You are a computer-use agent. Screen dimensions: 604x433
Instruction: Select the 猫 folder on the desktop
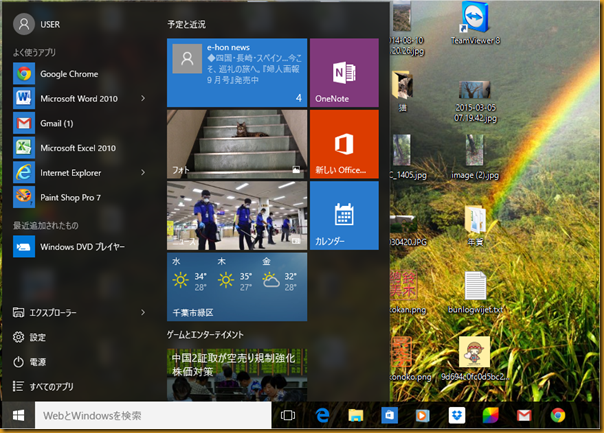point(402,92)
